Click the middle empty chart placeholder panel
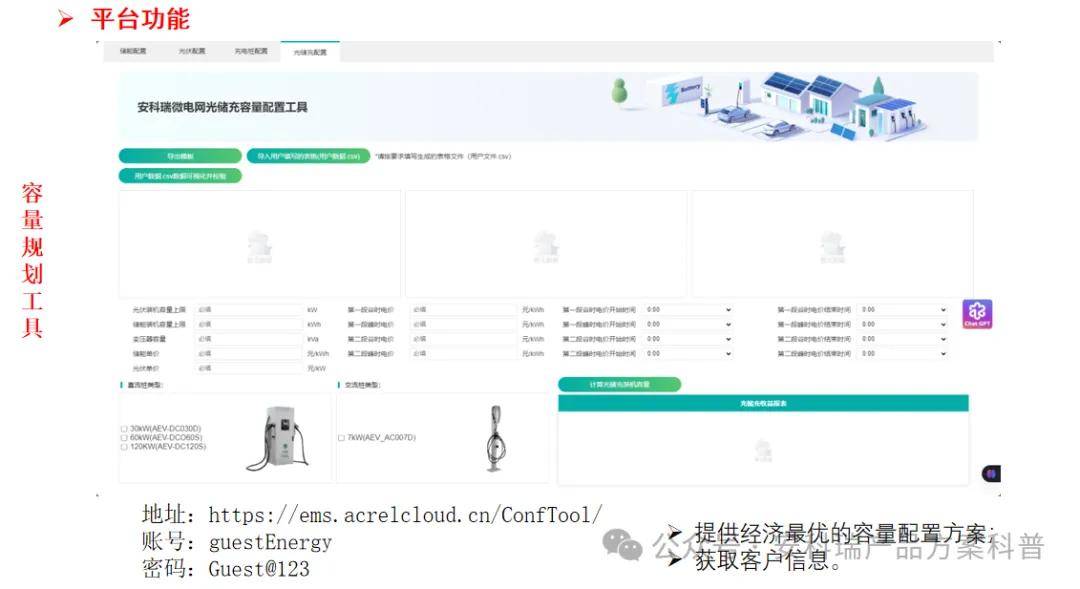This screenshot has width=1080, height=589. click(546, 244)
